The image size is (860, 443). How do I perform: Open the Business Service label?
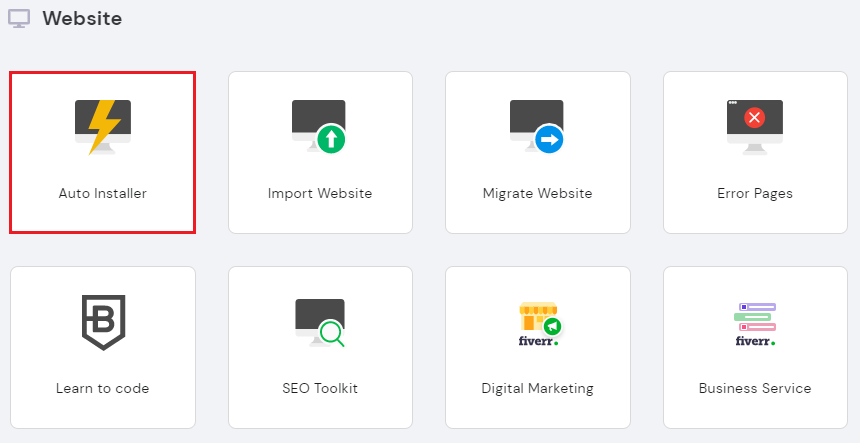point(755,388)
